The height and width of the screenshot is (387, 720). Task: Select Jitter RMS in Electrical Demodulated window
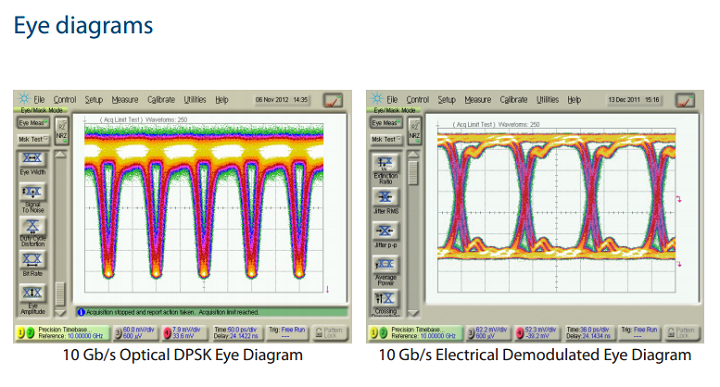click(x=385, y=197)
